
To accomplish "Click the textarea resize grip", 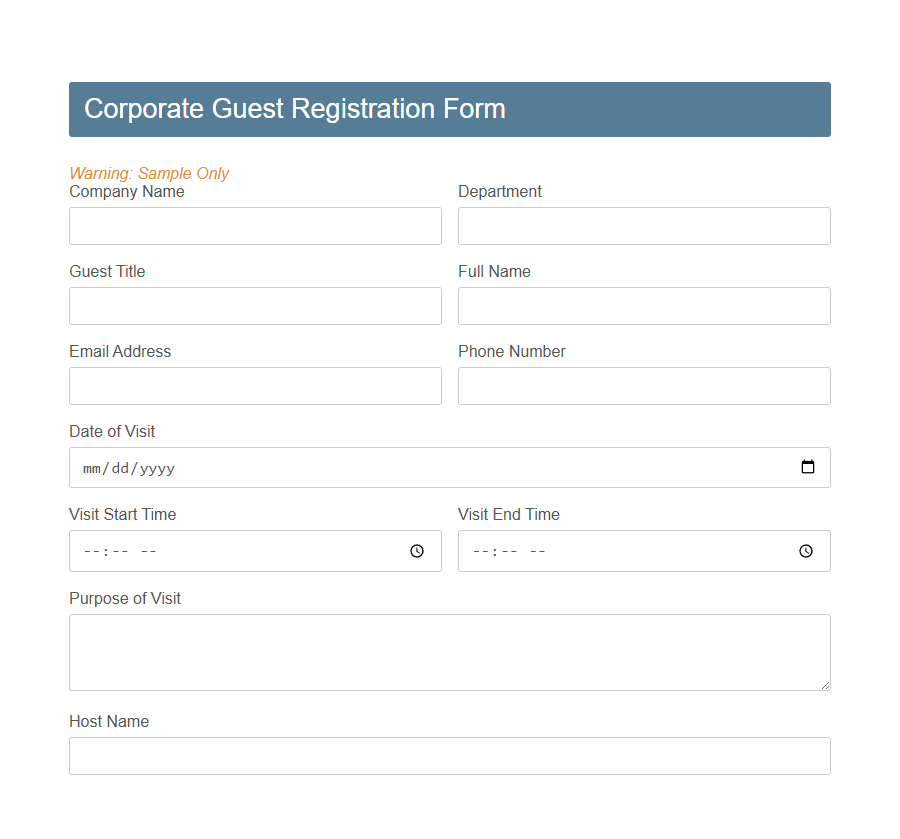I will [x=826, y=686].
